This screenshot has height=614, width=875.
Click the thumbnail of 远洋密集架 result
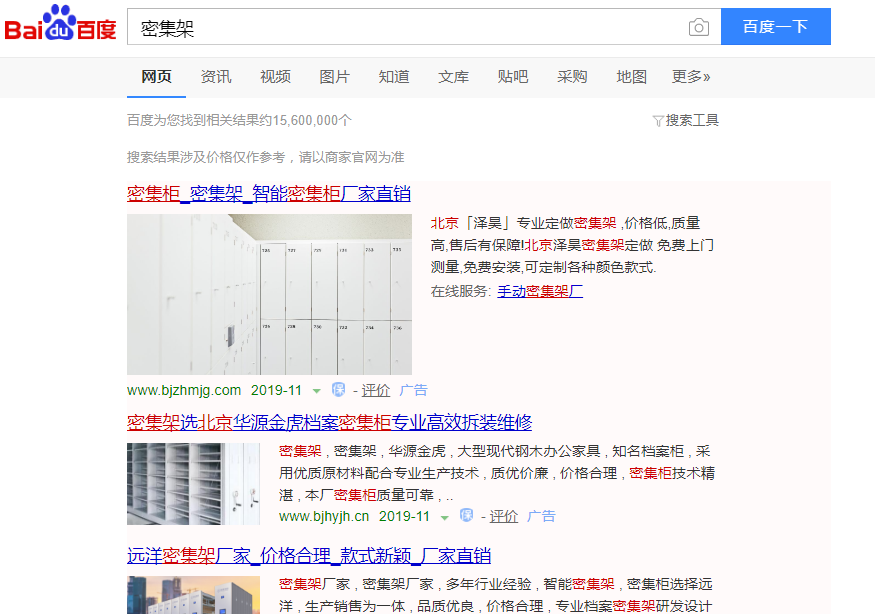(193, 595)
